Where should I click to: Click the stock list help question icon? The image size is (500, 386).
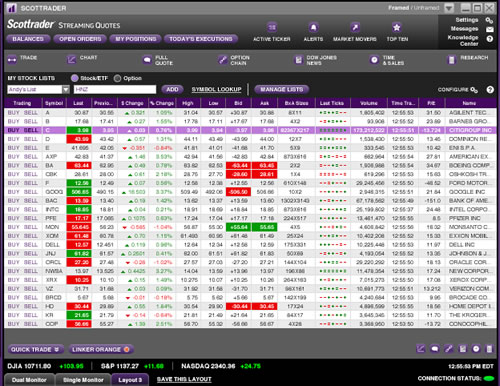[490, 89]
